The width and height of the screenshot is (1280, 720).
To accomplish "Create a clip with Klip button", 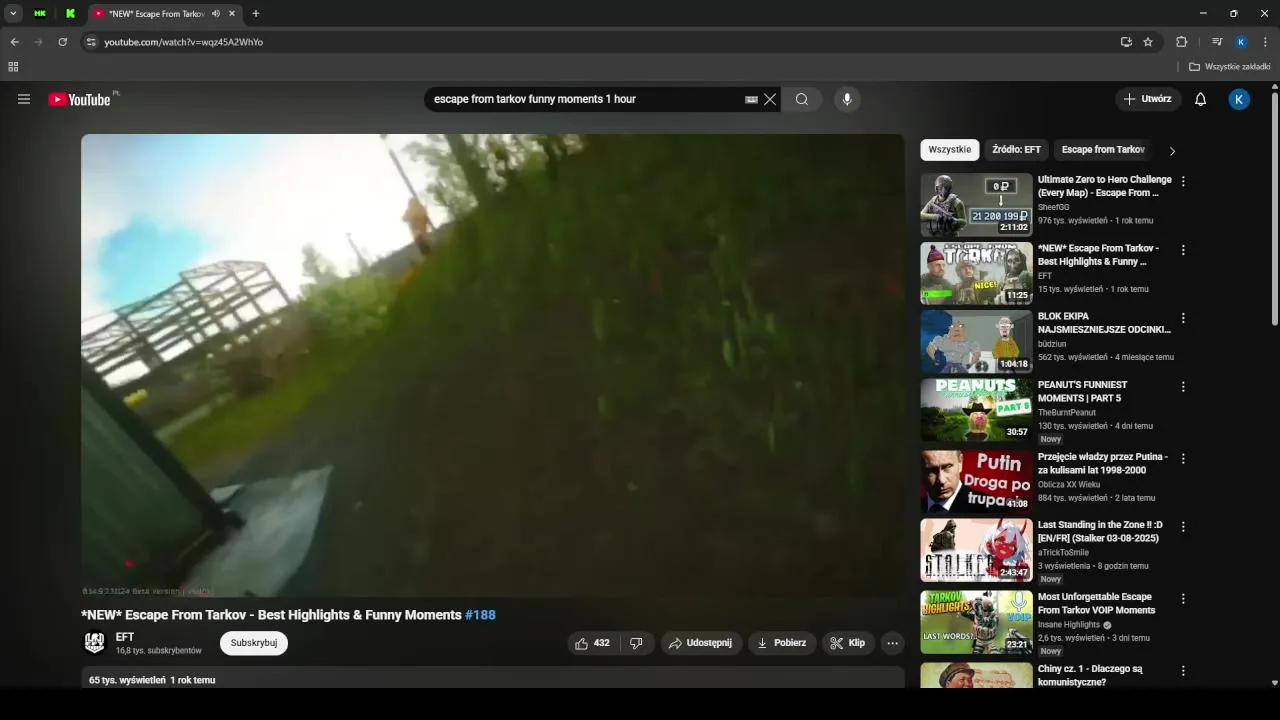I will (x=848, y=643).
